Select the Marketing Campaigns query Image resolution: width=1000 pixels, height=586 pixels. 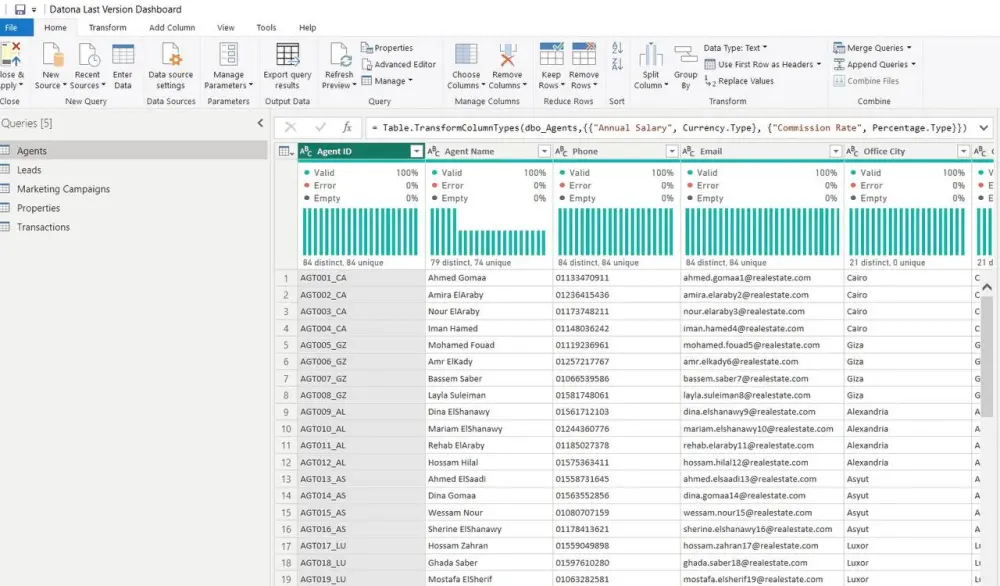pos(133,189)
